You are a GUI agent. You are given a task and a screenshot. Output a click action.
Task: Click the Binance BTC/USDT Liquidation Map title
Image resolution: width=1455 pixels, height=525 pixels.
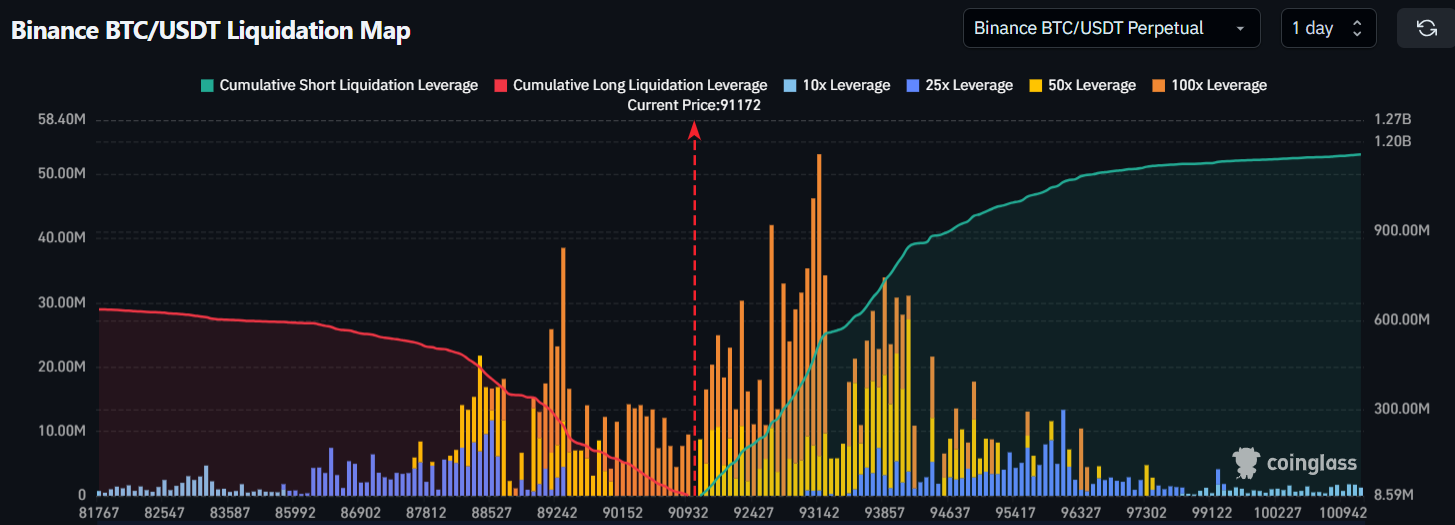point(211,30)
